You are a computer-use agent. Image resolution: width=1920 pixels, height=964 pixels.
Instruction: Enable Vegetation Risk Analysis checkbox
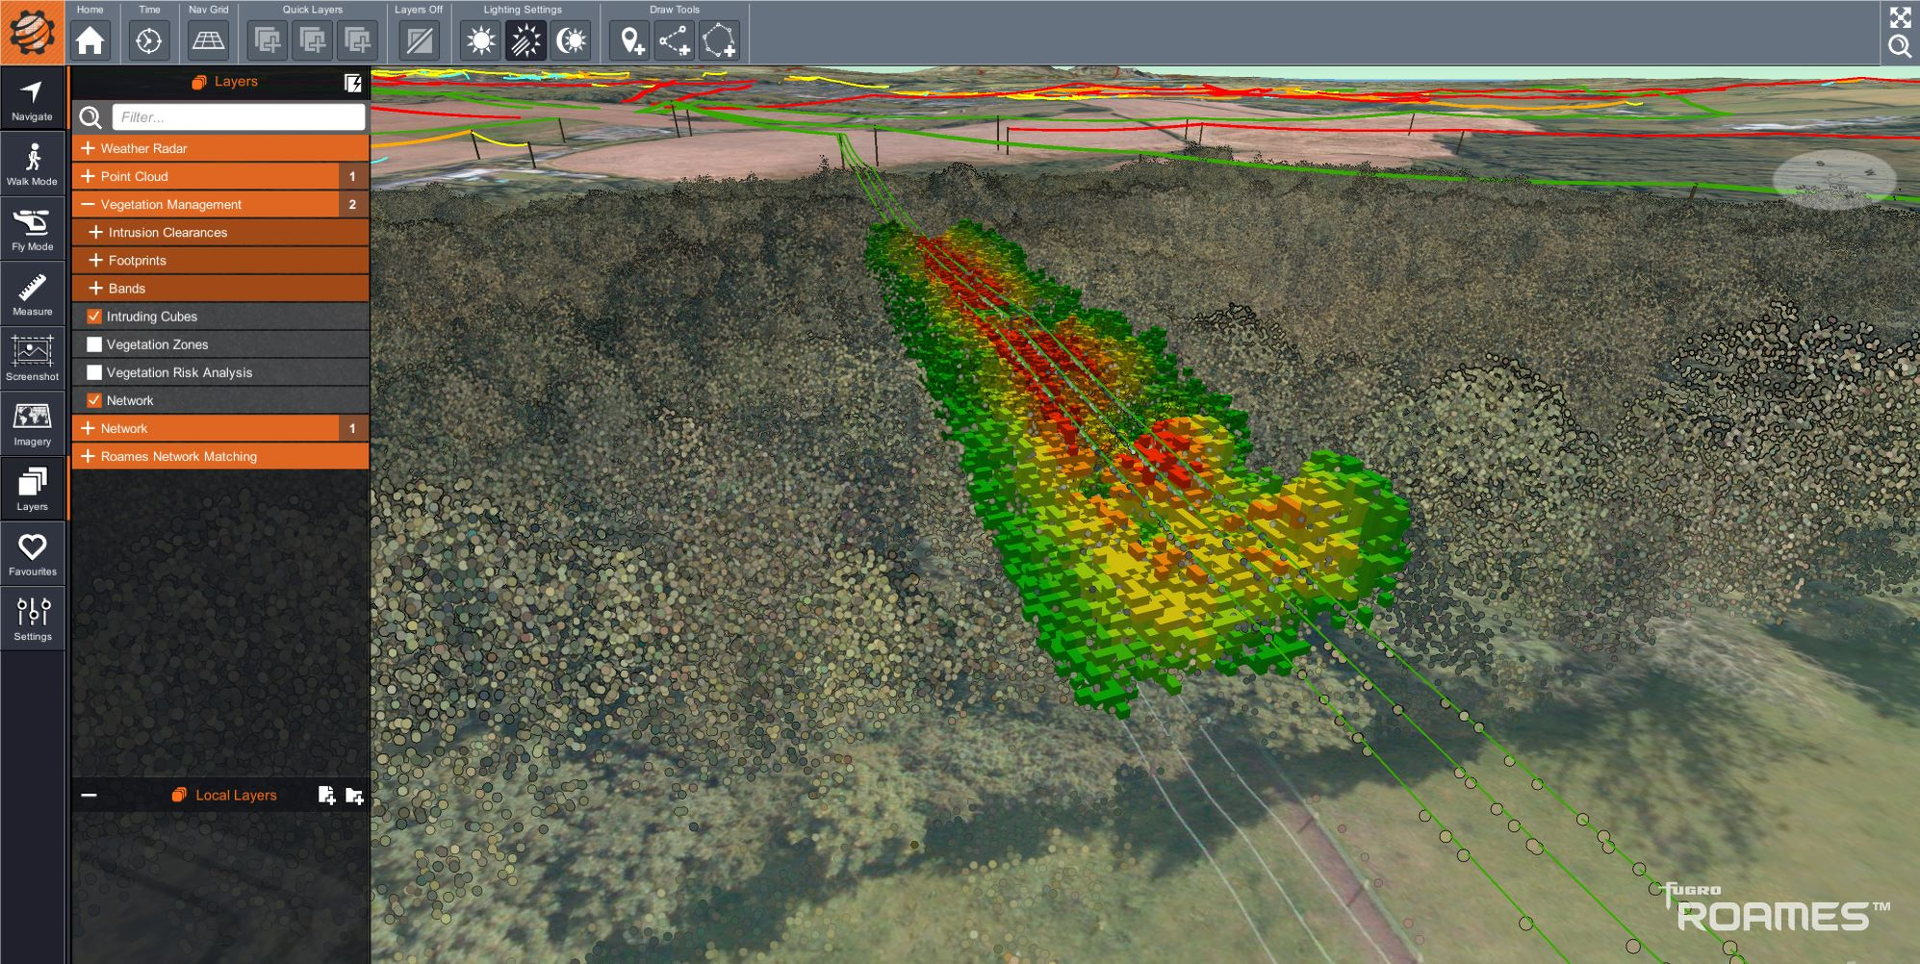point(95,372)
